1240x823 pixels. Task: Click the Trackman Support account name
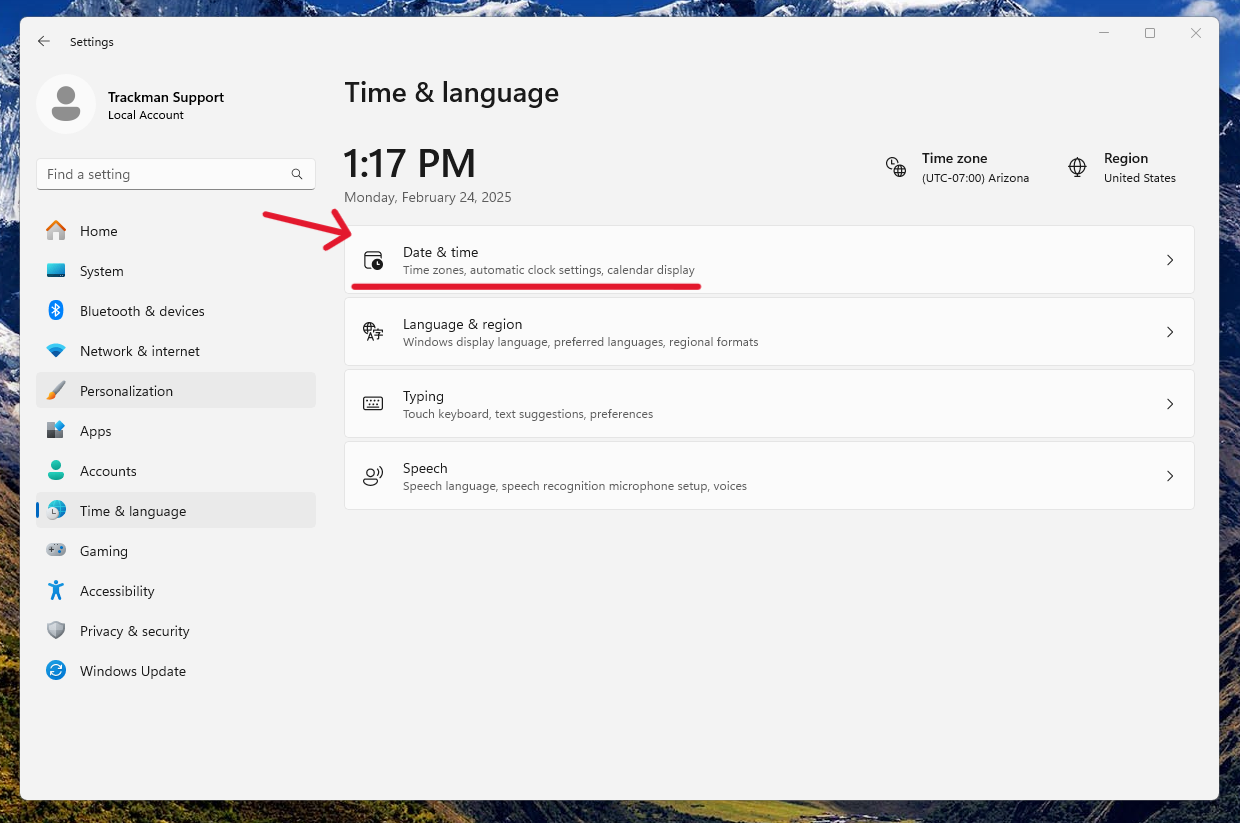166,97
